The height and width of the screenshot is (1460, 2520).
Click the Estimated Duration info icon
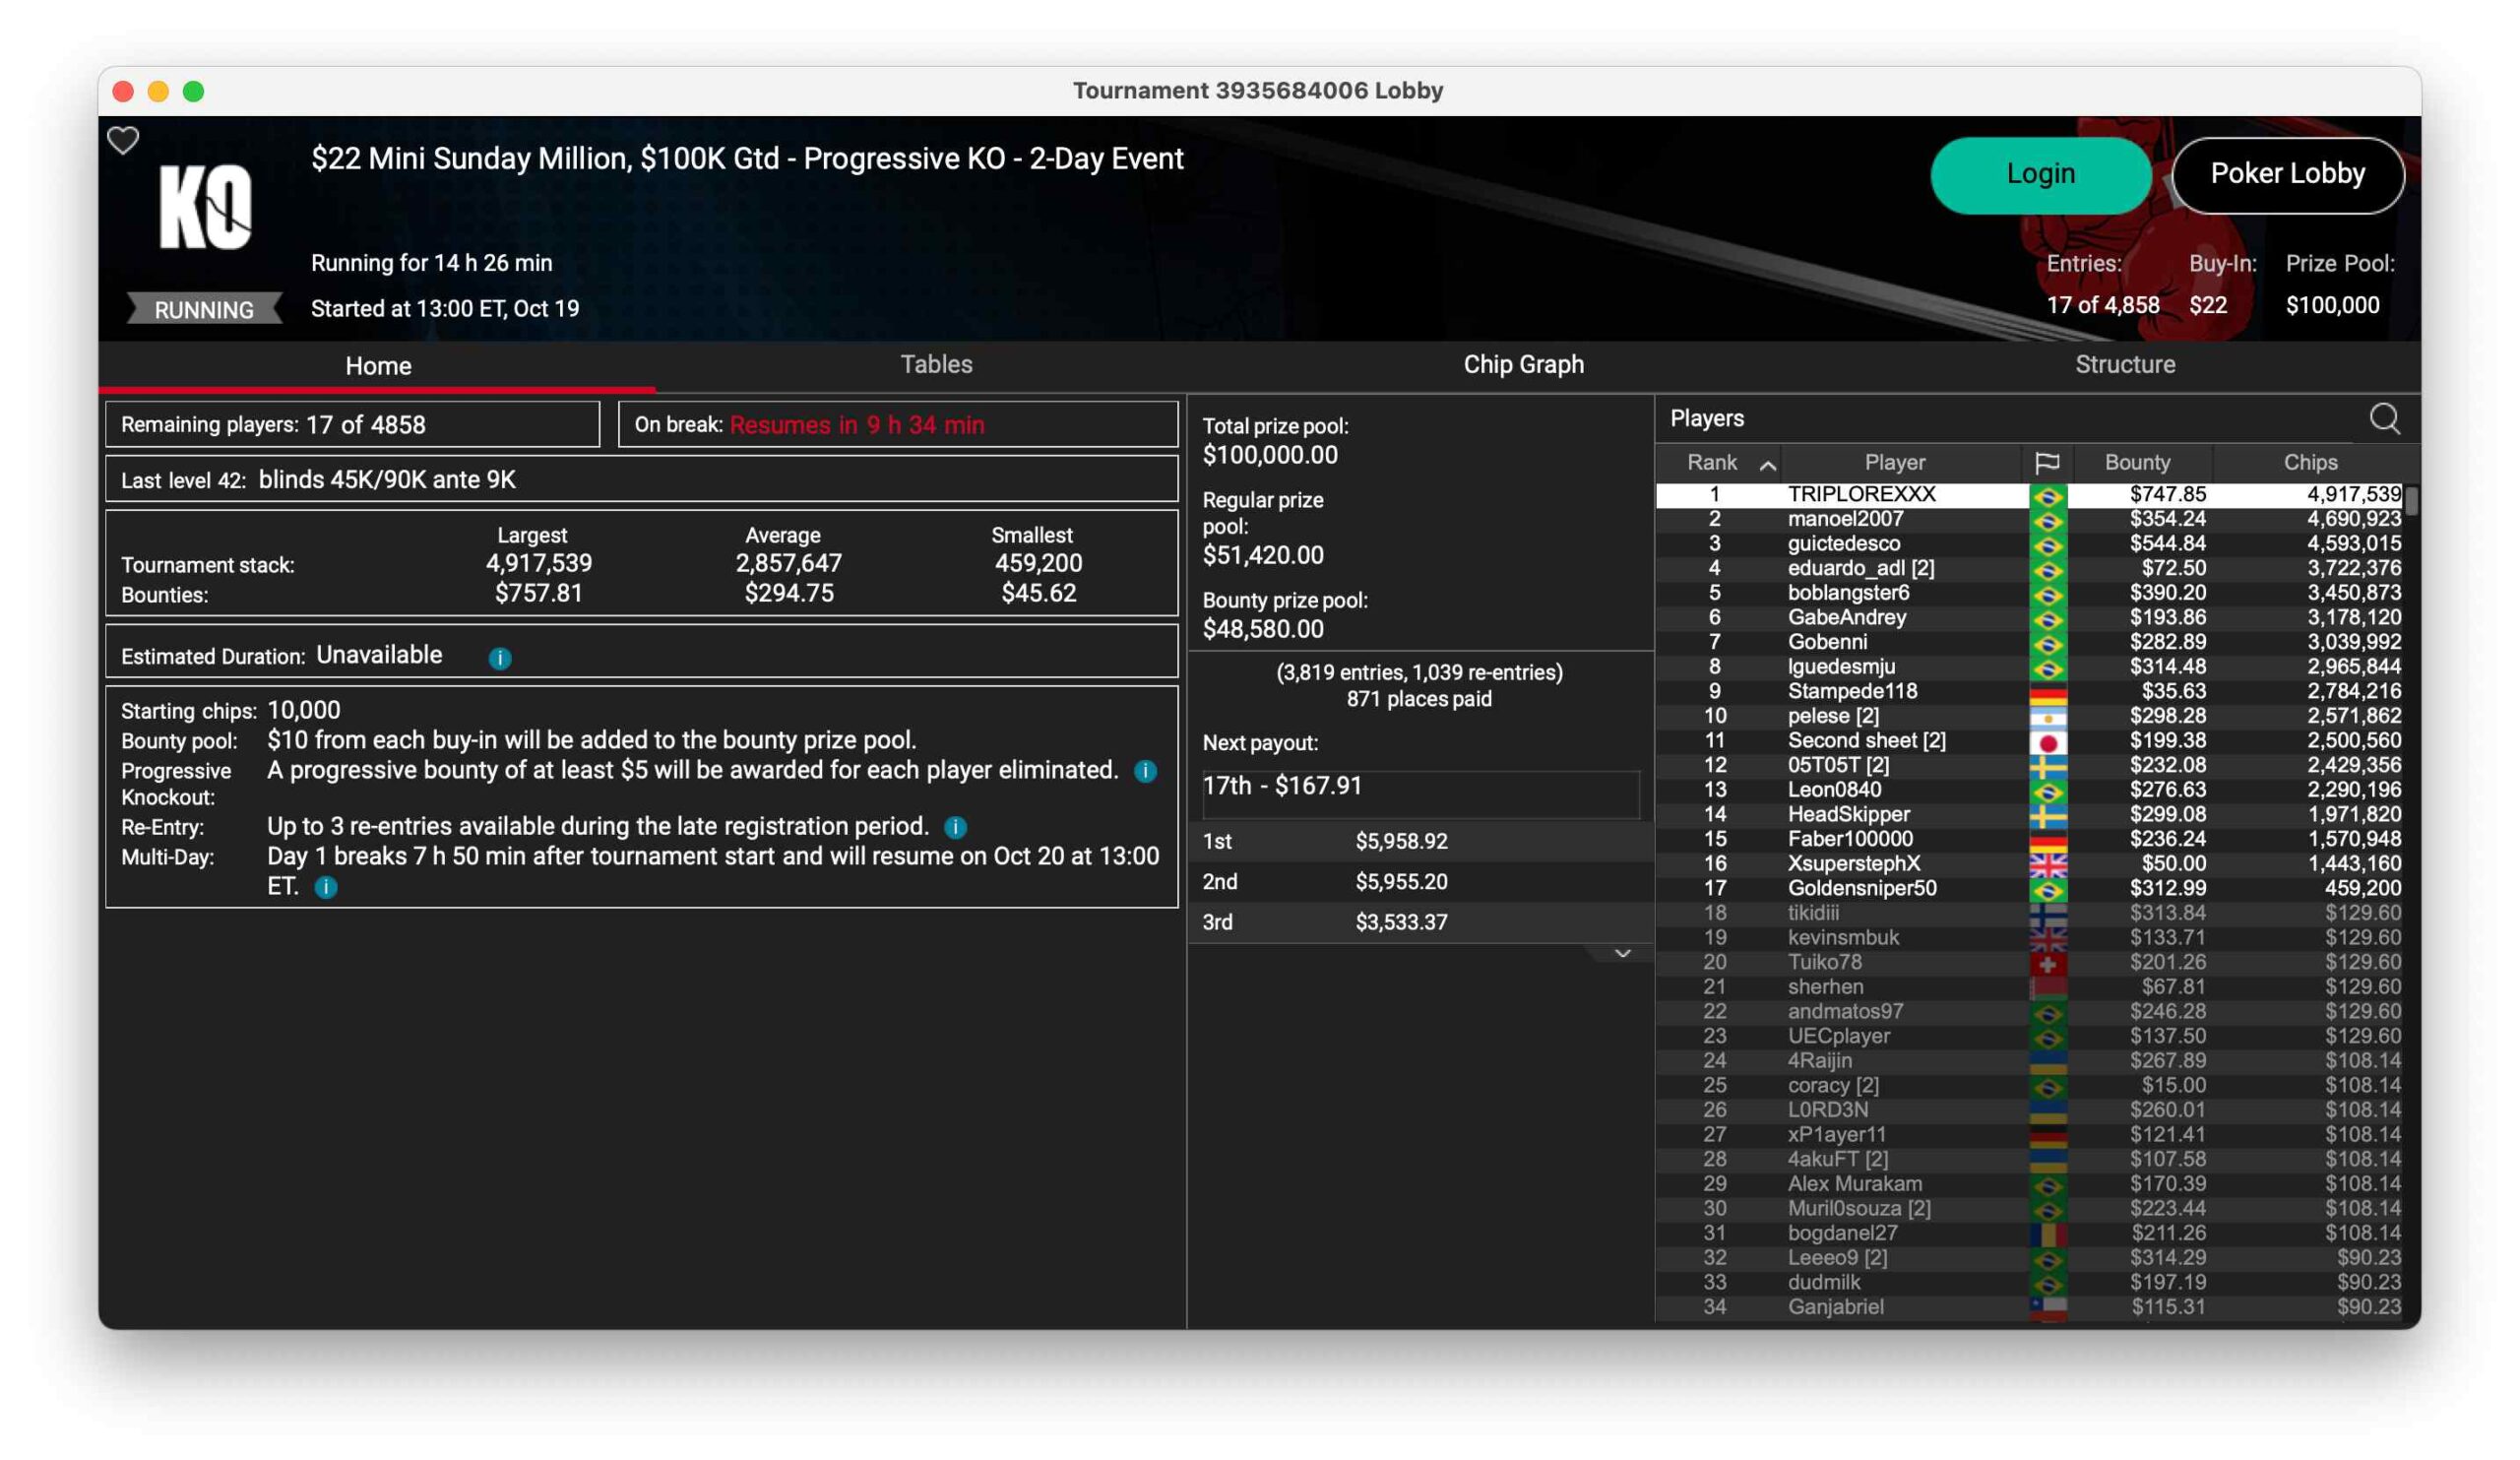[500, 658]
